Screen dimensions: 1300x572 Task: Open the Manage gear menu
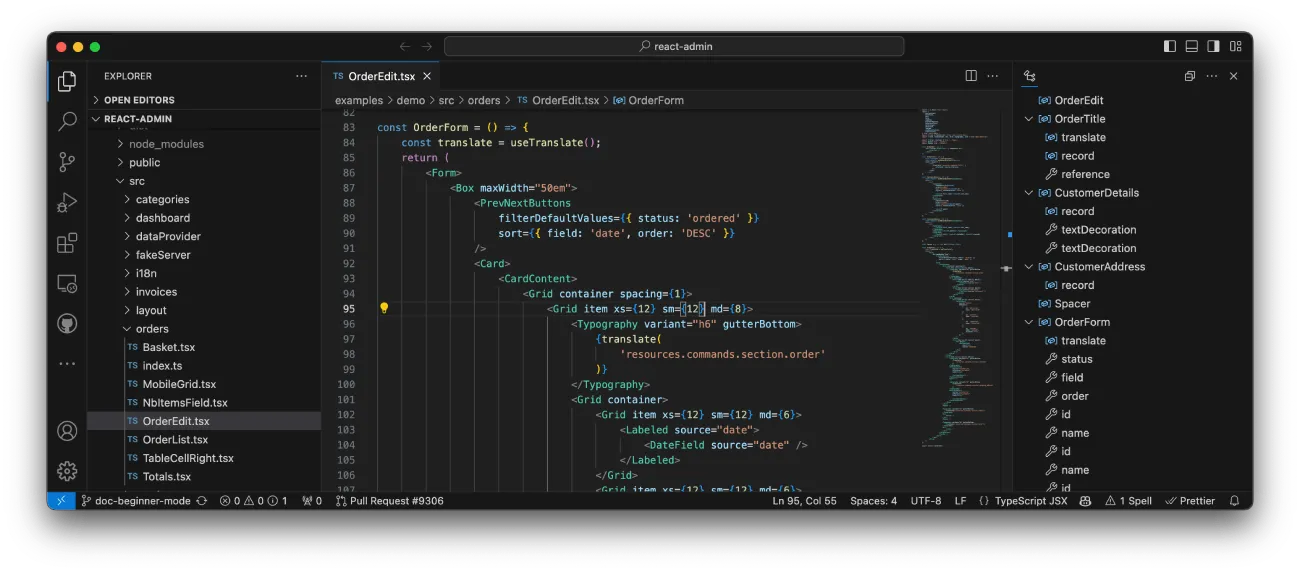tap(67, 471)
